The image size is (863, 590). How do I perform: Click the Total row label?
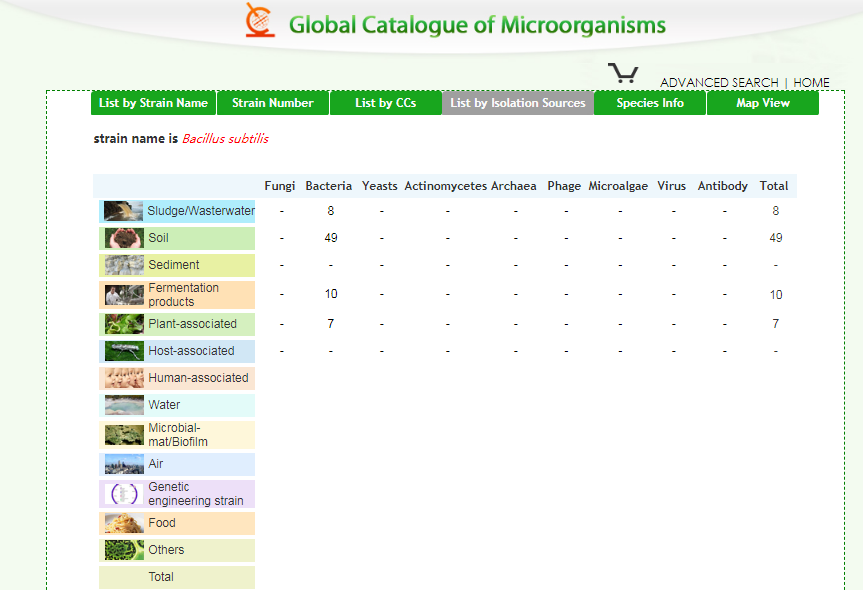tap(161, 577)
